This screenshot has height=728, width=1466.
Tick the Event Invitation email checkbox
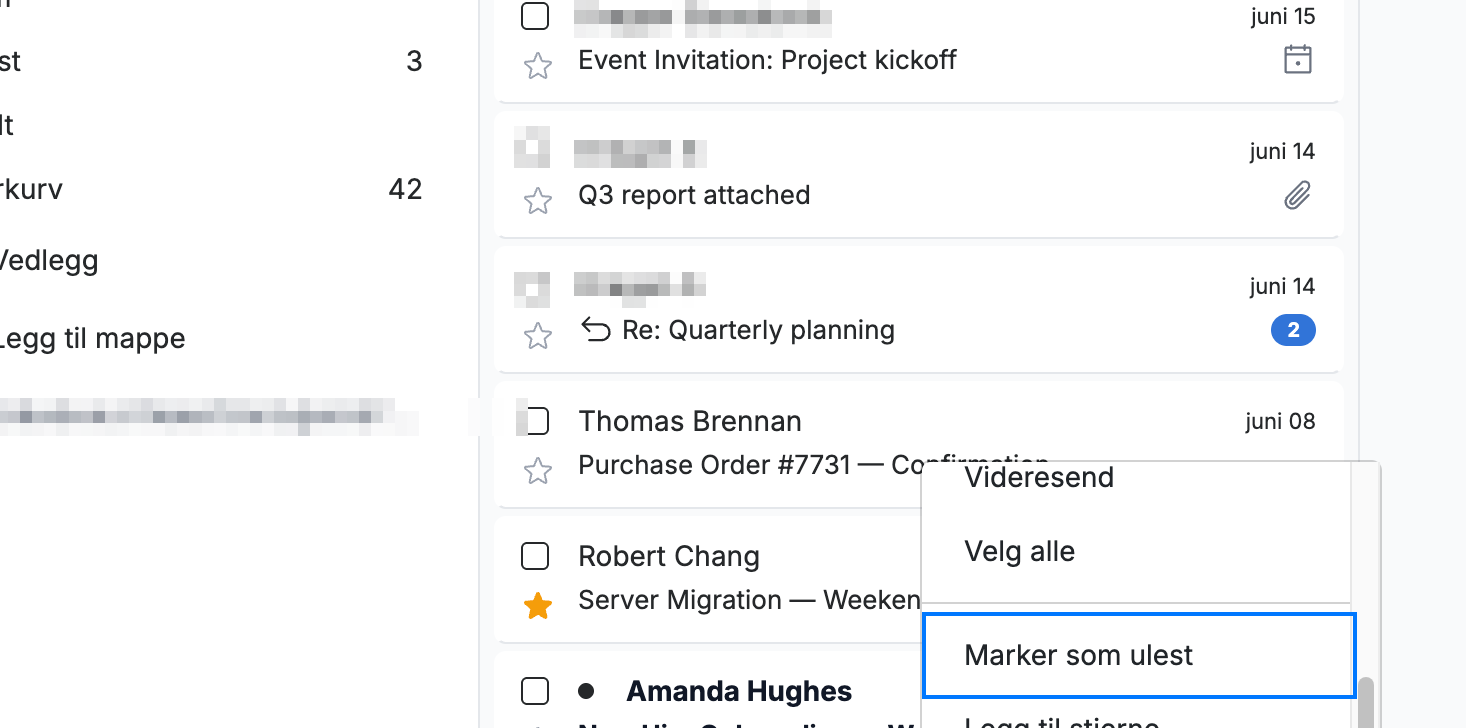point(536,16)
